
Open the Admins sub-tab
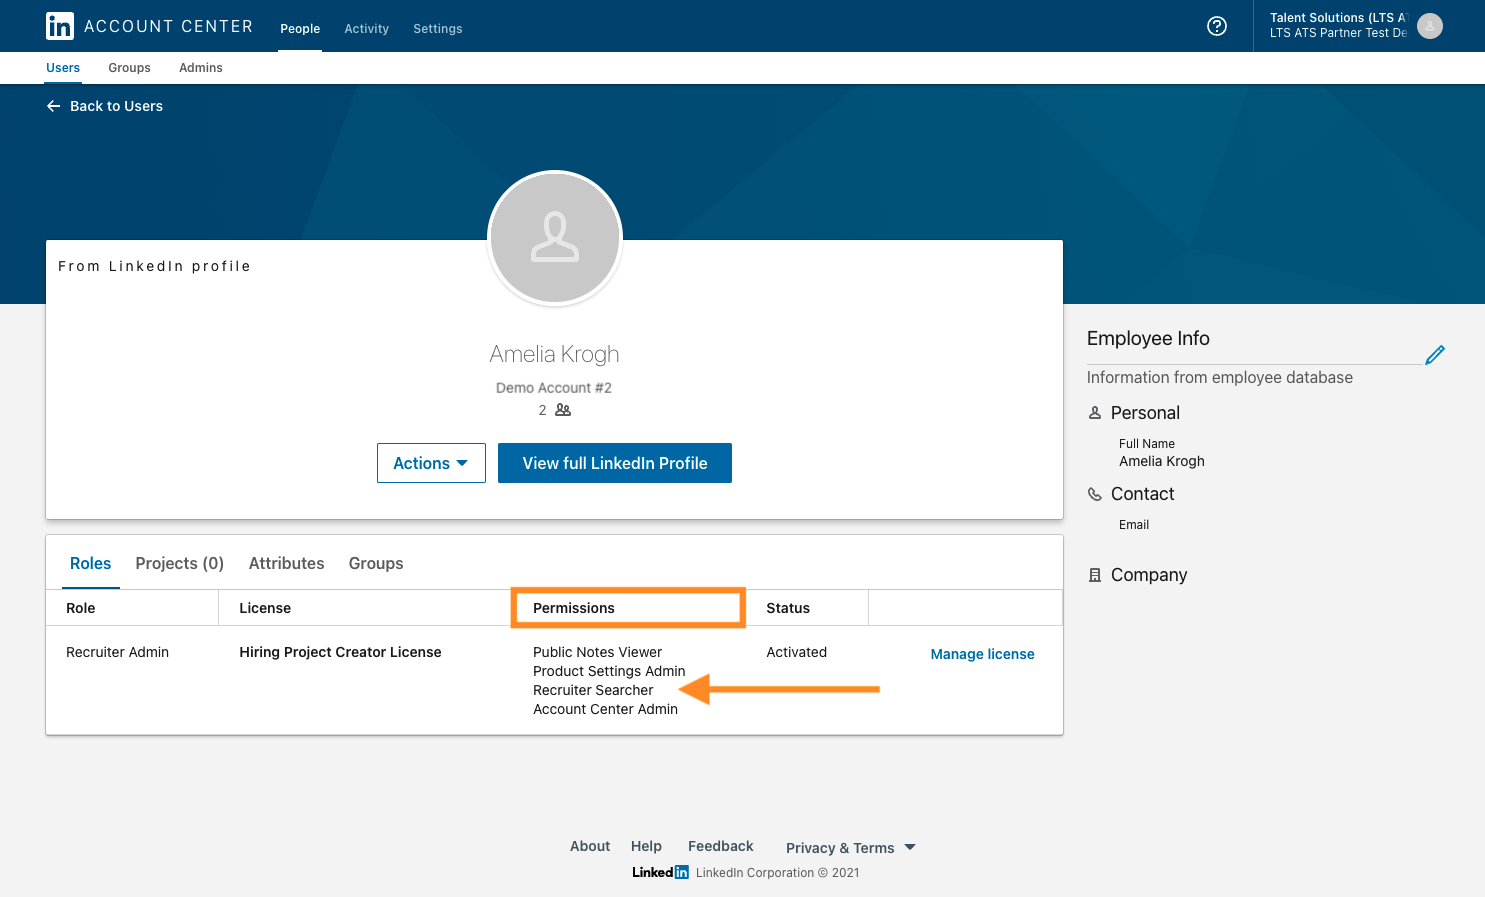pos(201,68)
